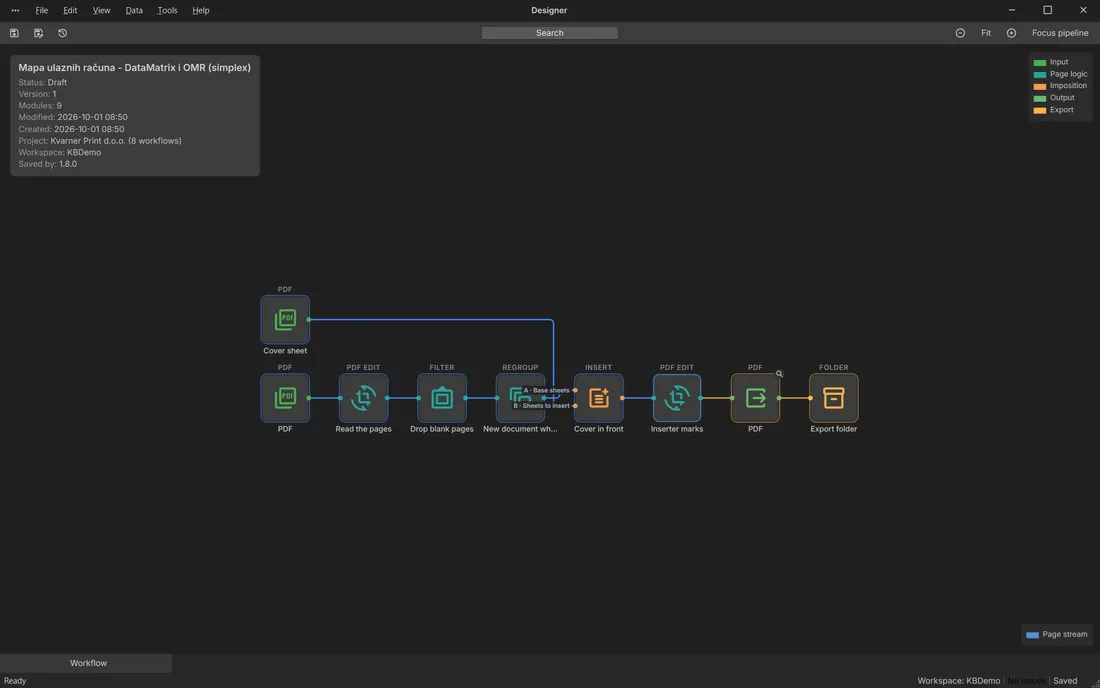Screen dimensions: 1100x688
Task: Click the Saved indicator in the status bar
Action: pyautogui.click(x=1065, y=680)
